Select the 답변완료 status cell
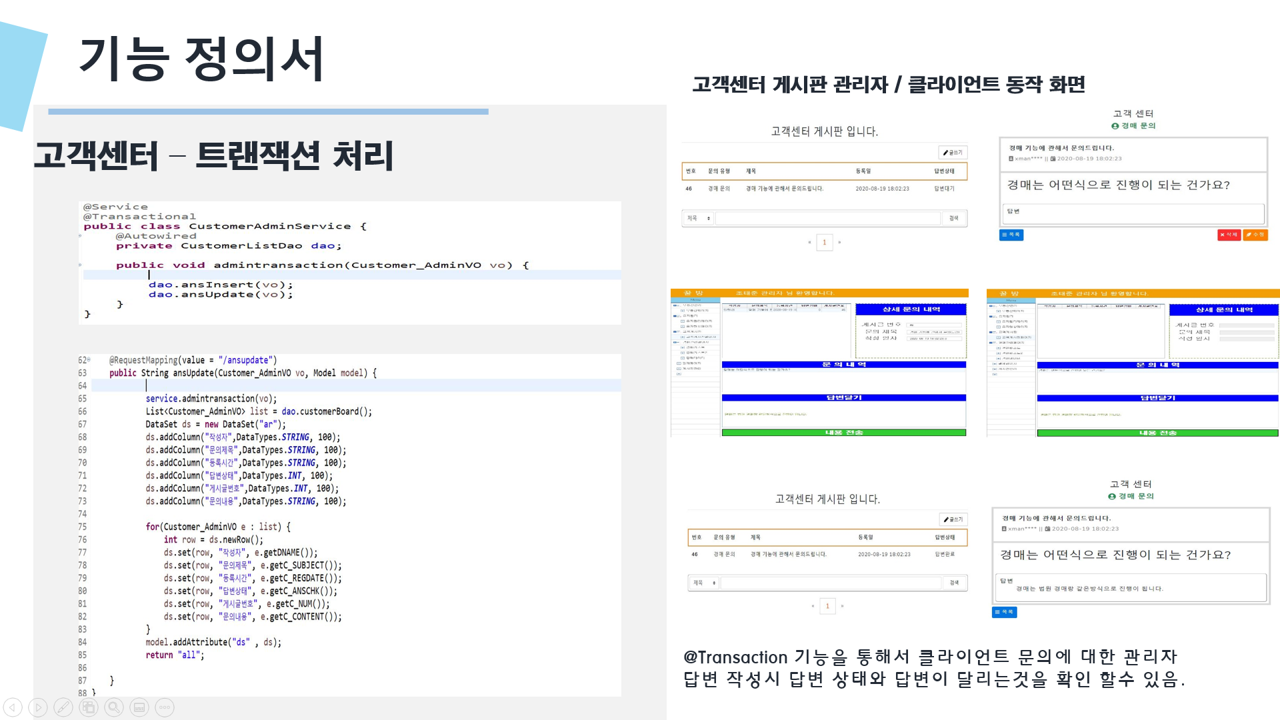Image resolution: width=1280 pixels, height=720 pixels. pyautogui.click(x=944, y=554)
